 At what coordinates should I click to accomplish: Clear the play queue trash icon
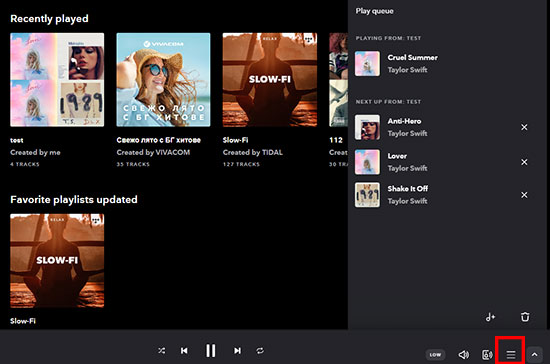click(x=525, y=317)
